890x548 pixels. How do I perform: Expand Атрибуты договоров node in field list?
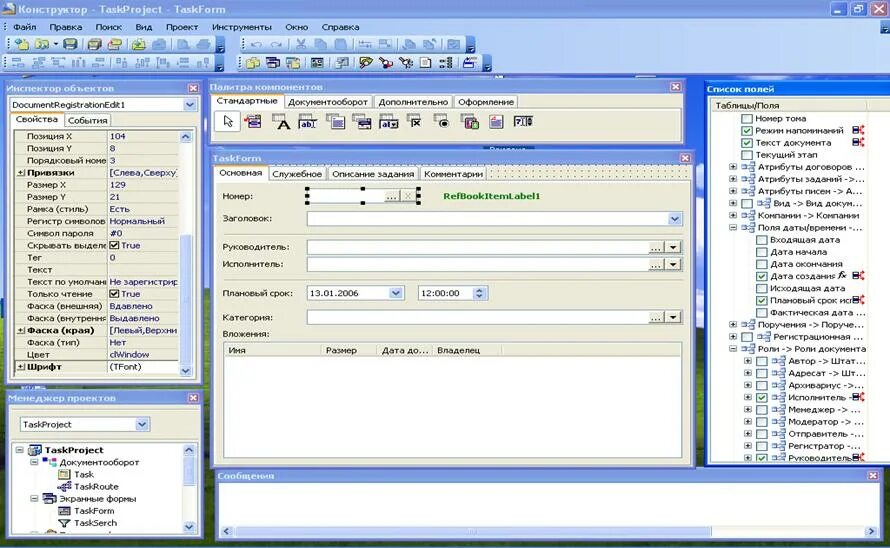point(733,167)
